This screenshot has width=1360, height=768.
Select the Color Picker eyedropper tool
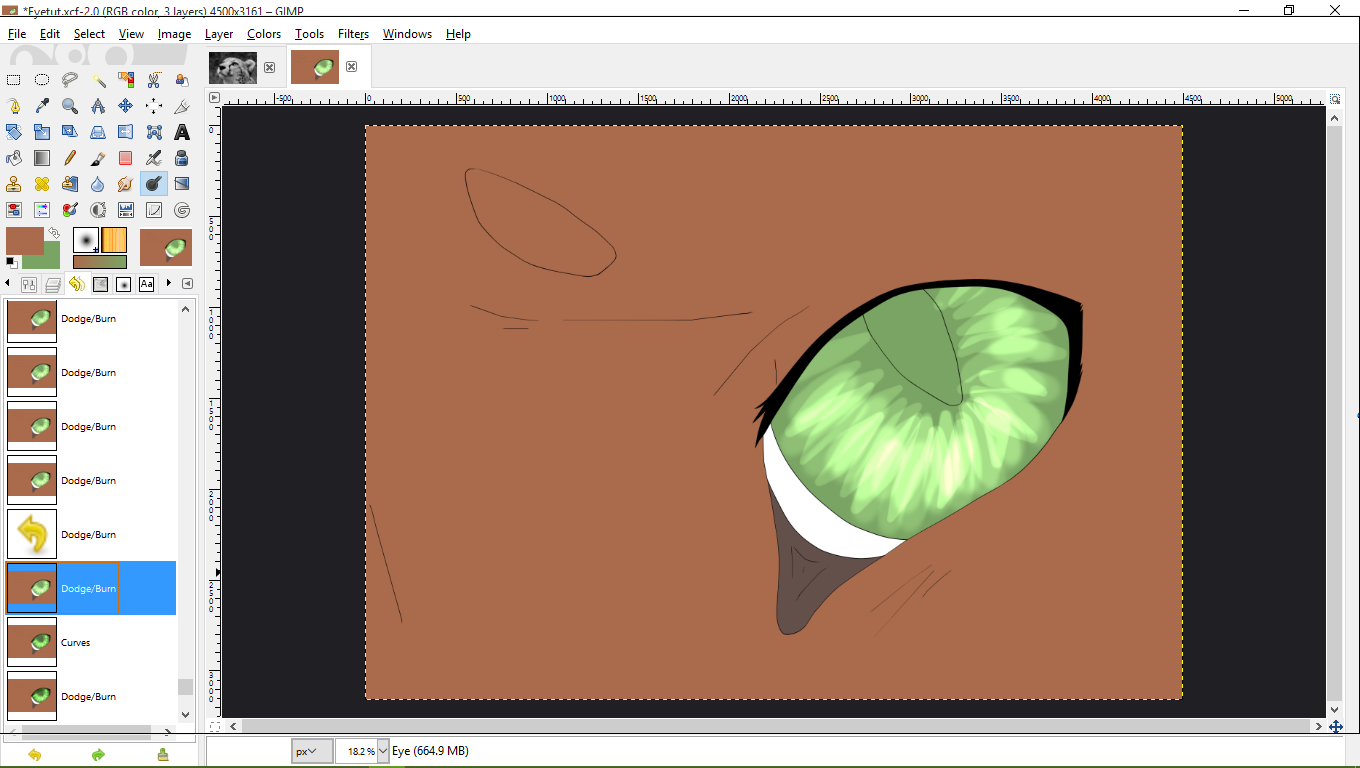[42, 106]
